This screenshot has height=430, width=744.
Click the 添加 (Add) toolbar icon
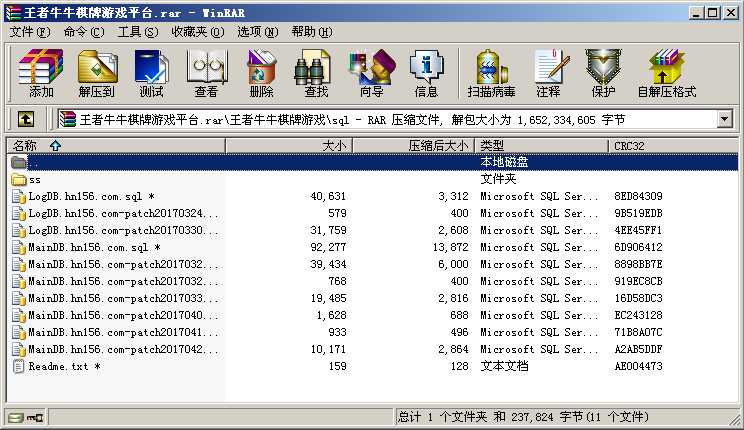(41, 67)
